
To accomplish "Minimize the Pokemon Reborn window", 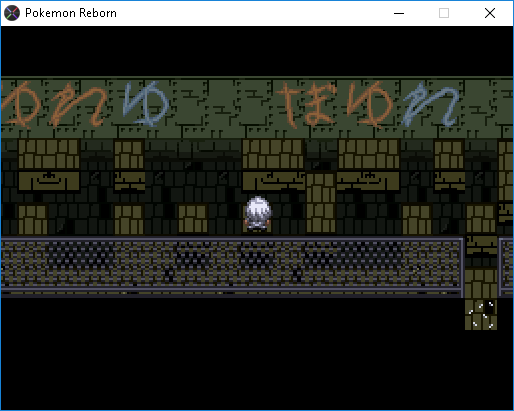I will coord(399,13).
